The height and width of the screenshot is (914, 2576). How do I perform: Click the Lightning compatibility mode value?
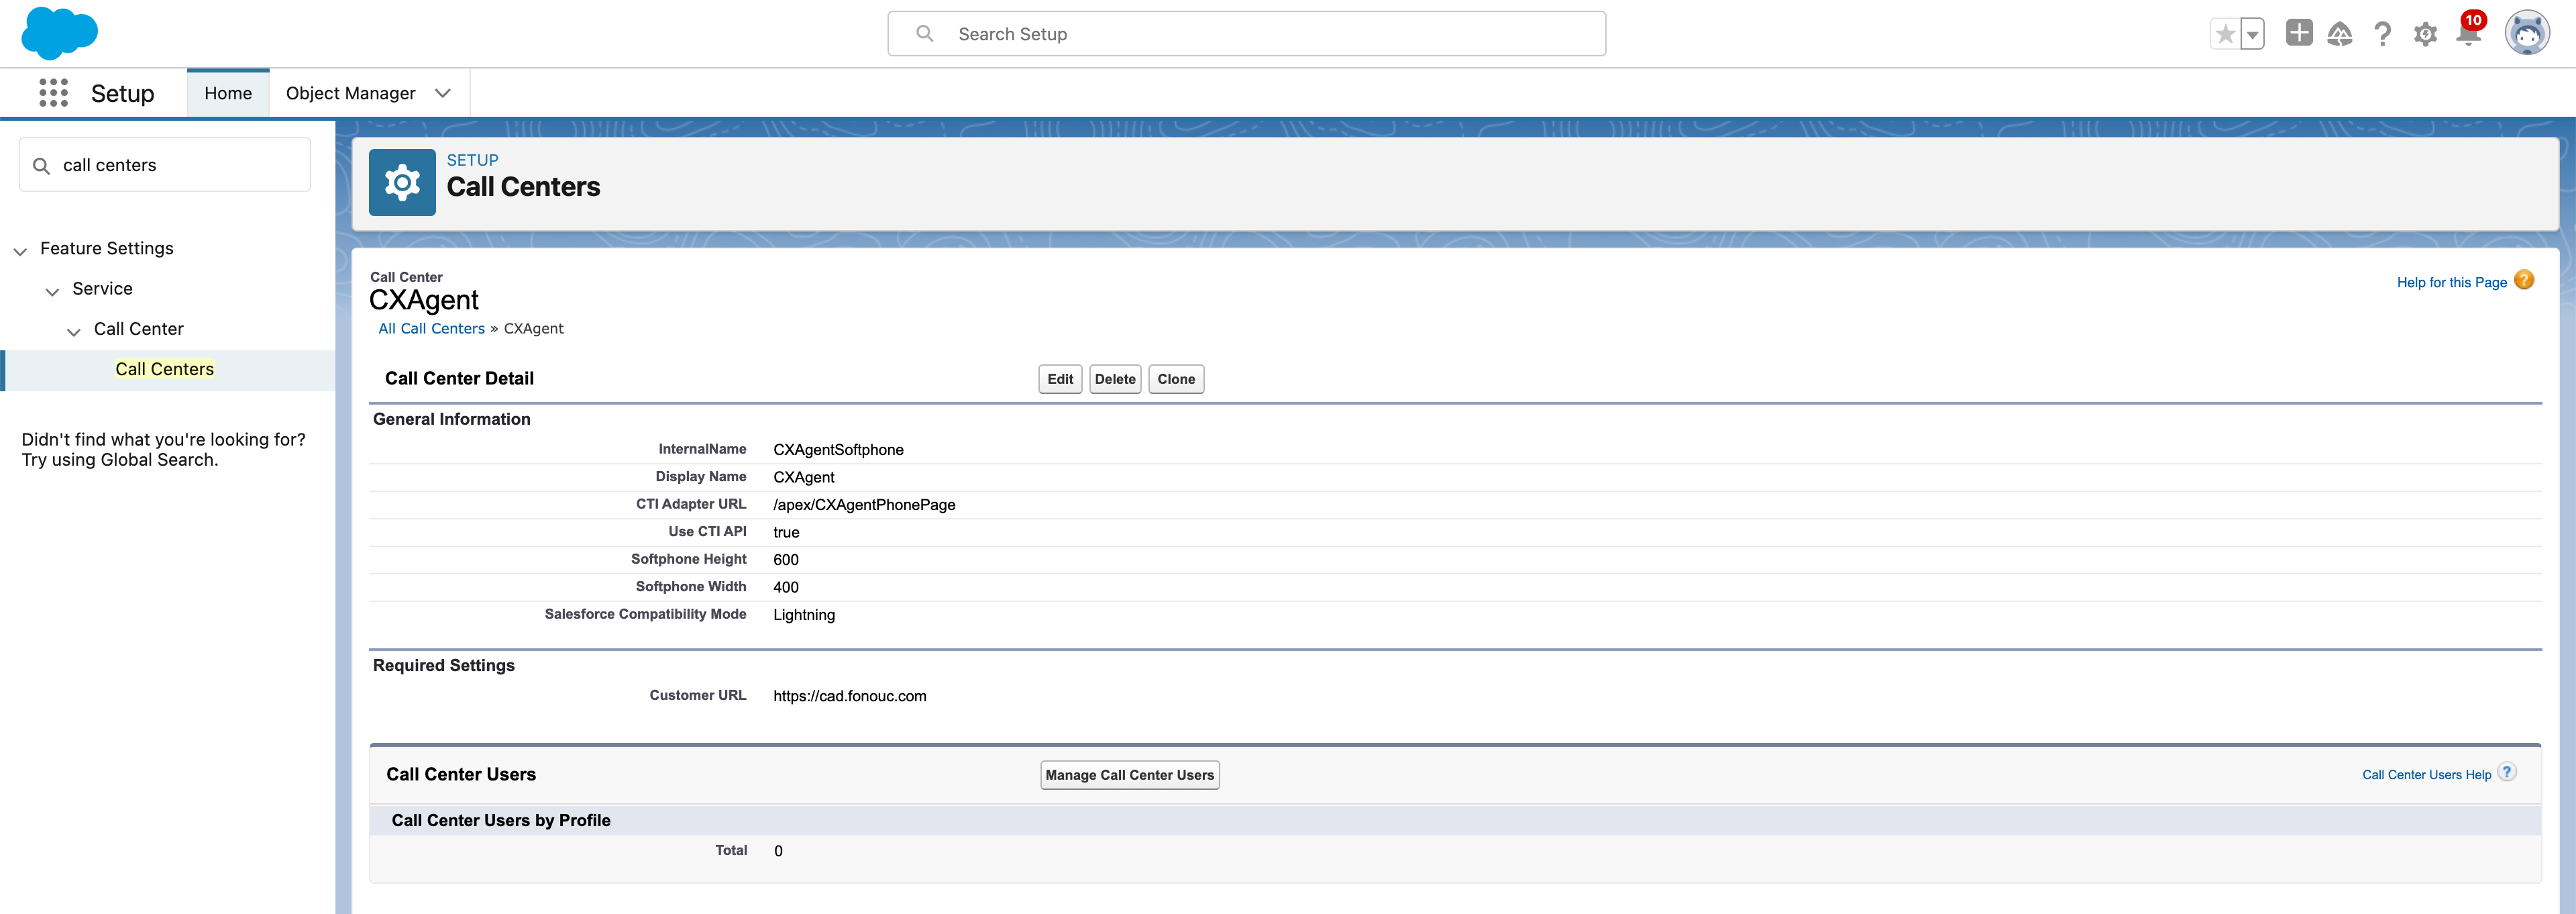(804, 615)
